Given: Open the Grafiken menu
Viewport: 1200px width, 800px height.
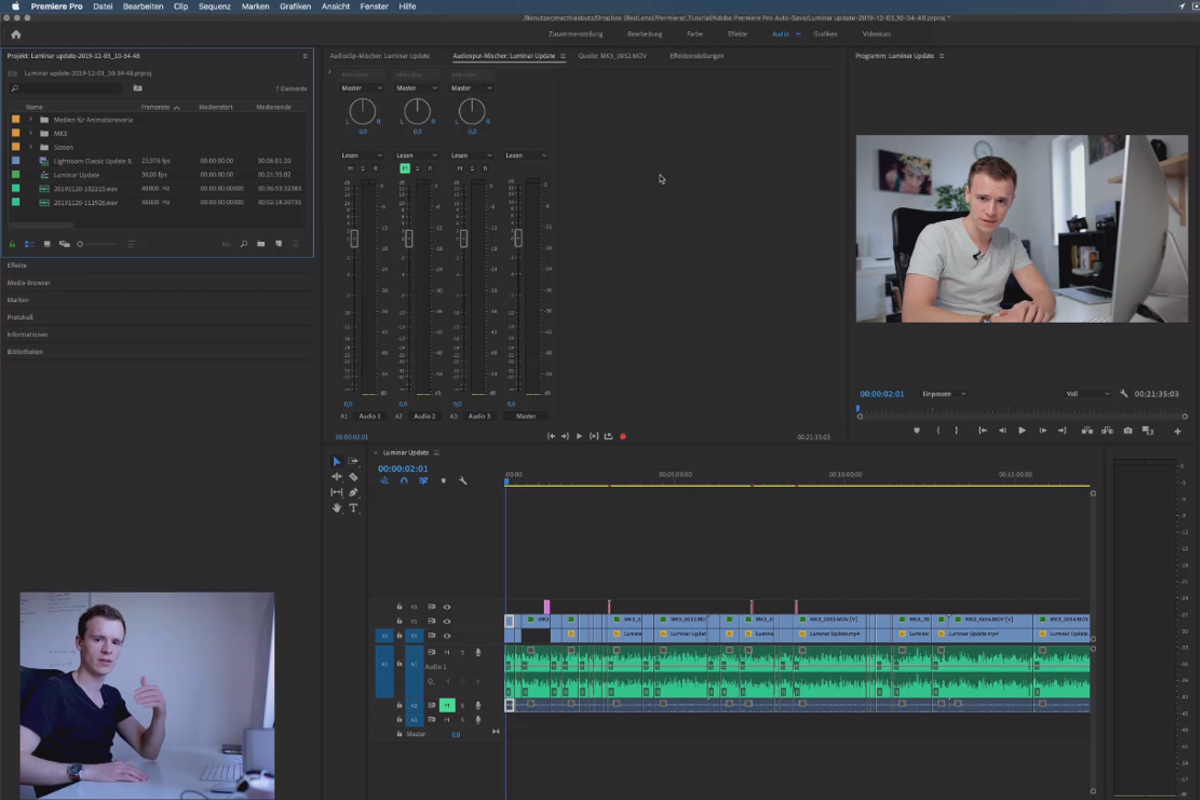Looking at the screenshot, I should (x=295, y=6).
